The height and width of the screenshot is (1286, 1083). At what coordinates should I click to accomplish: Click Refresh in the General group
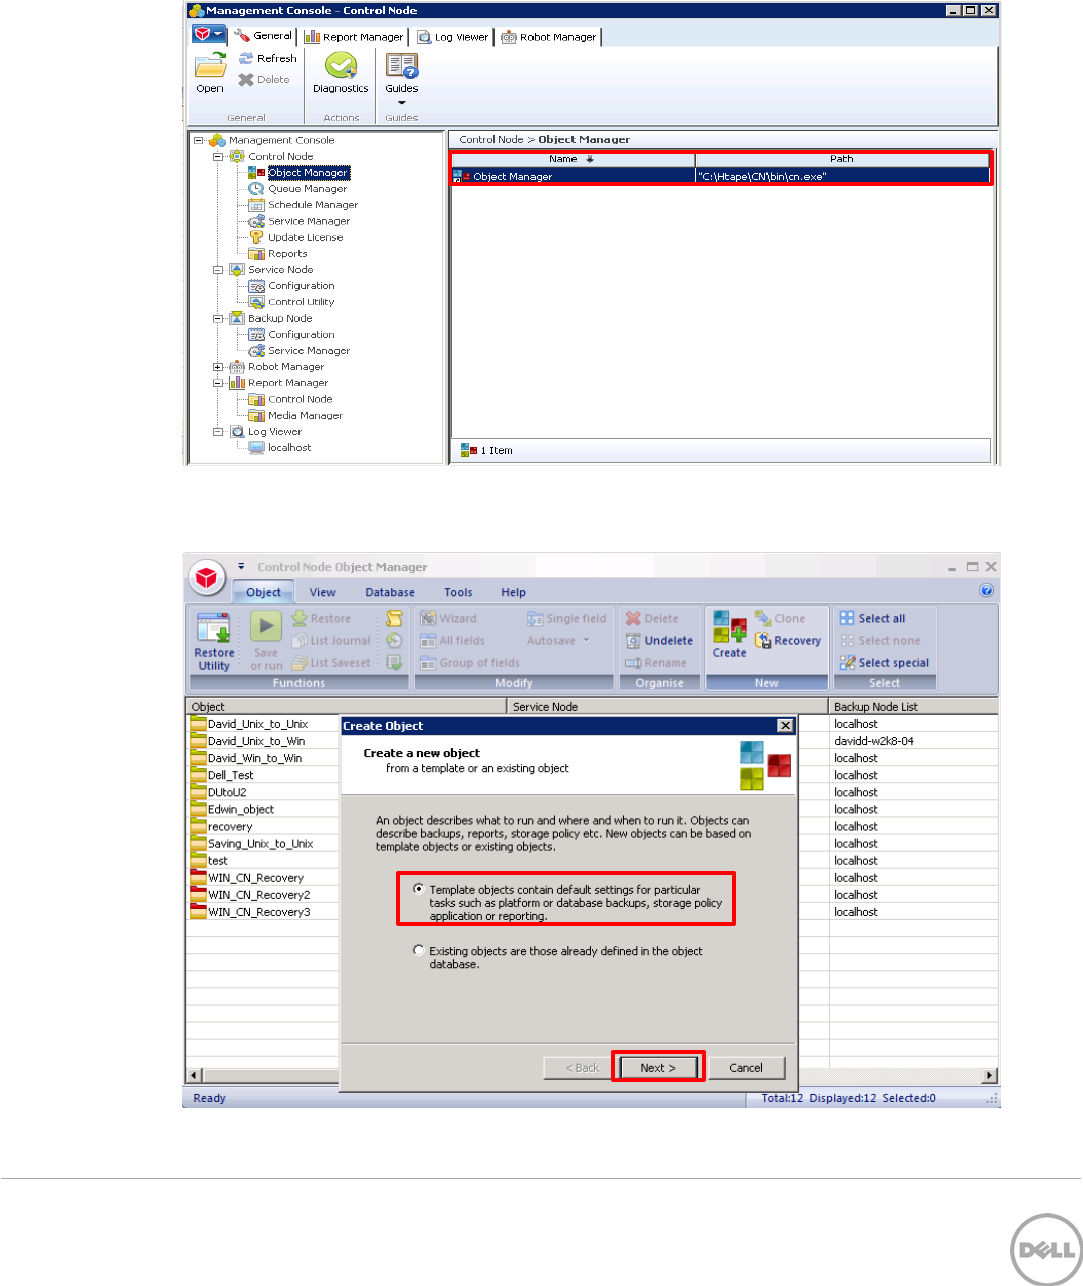pyautogui.click(x=267, y=58)
